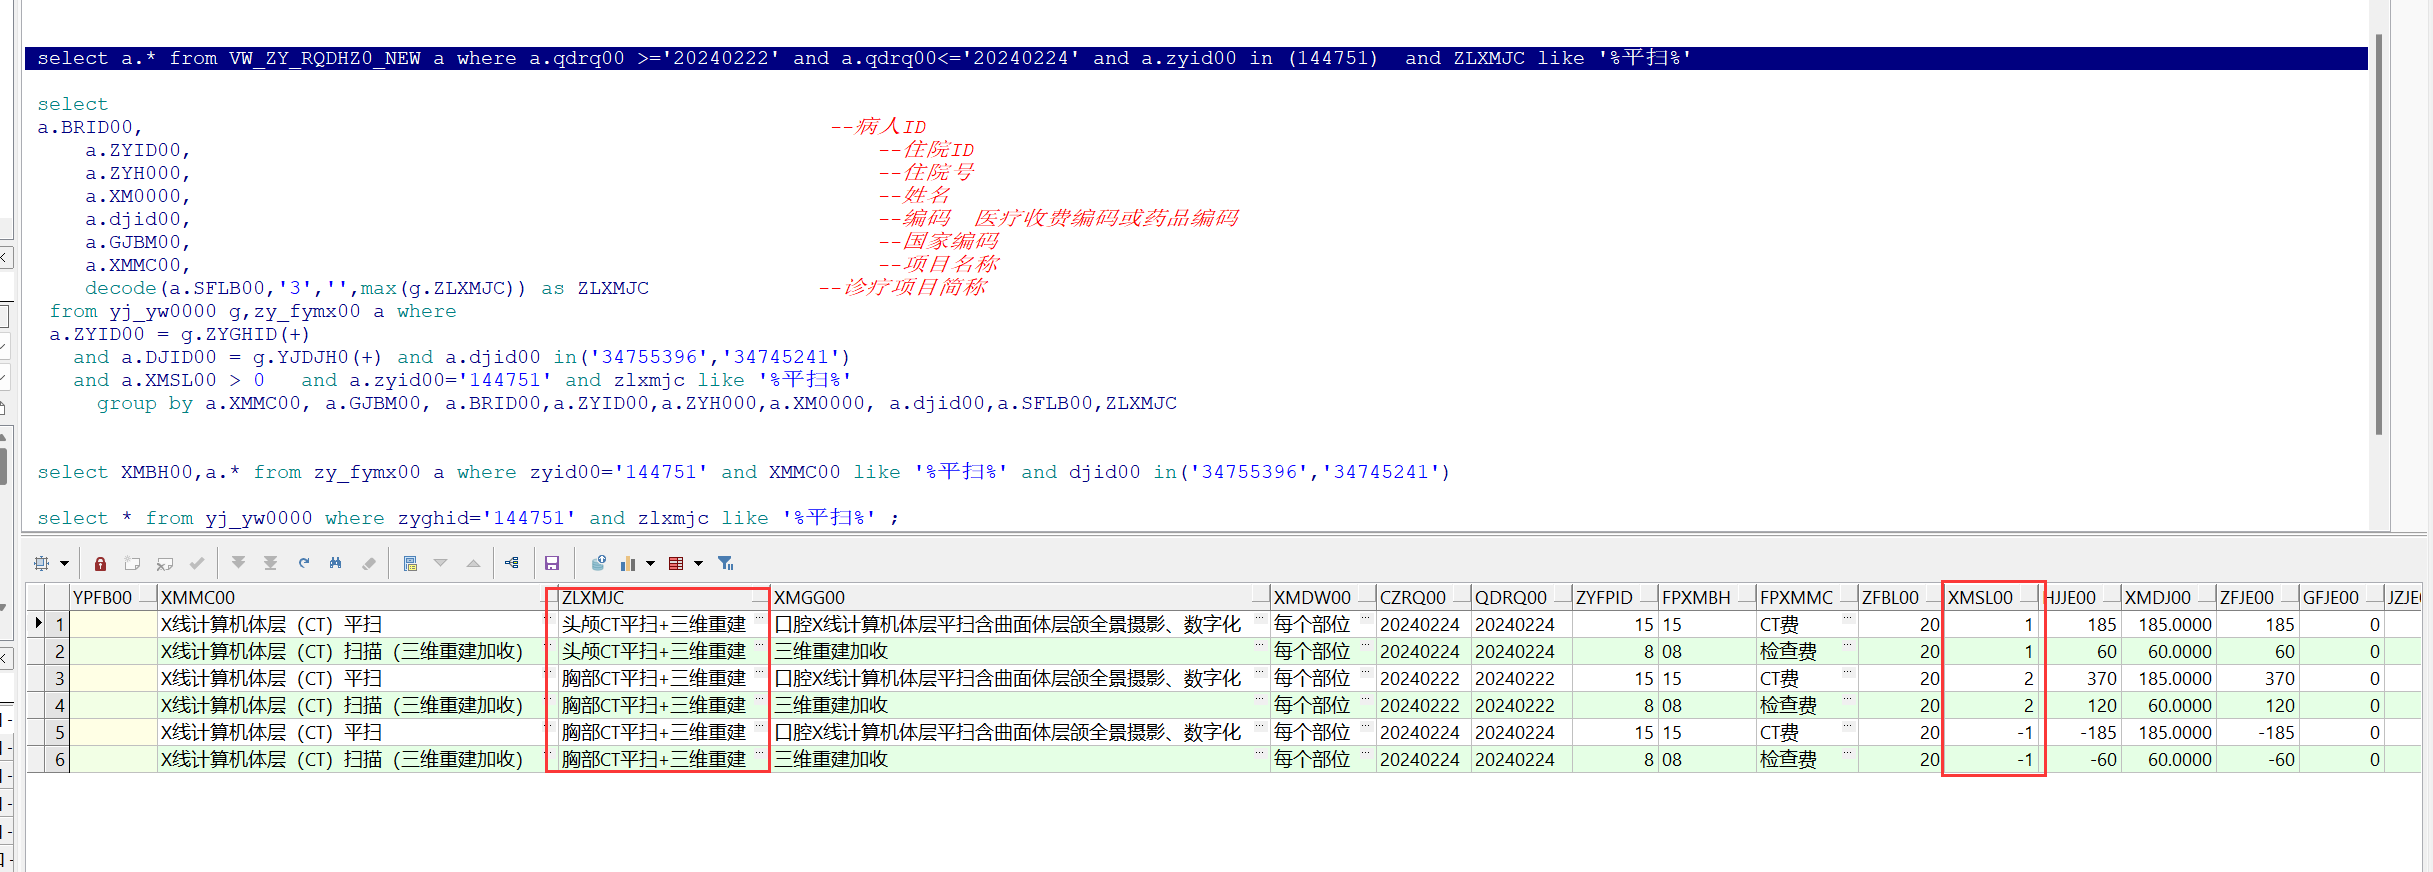Screen dimensions: 2433x872
Task: Open the dropdown arrow beside the red grid icon
Action: (x=698, y=563)
